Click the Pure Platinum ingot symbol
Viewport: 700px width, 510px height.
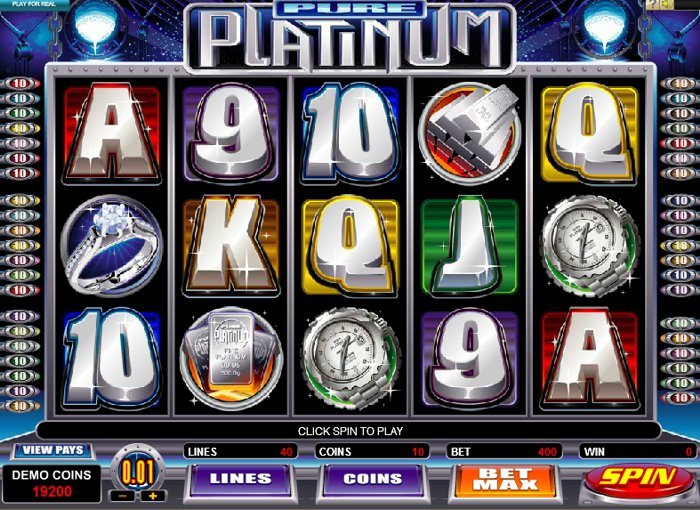[231, 357]
